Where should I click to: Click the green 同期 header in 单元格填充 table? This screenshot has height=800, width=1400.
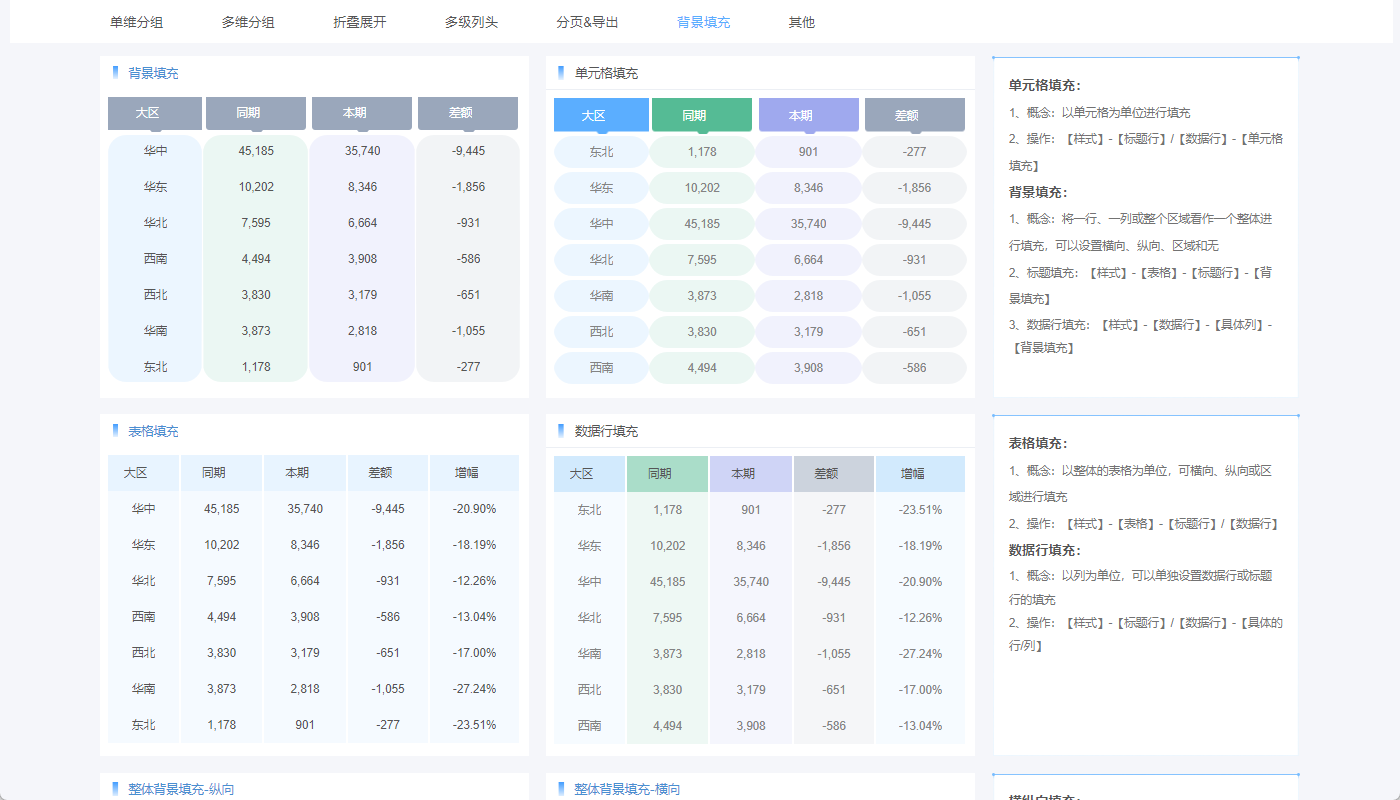tap(701, 114)
